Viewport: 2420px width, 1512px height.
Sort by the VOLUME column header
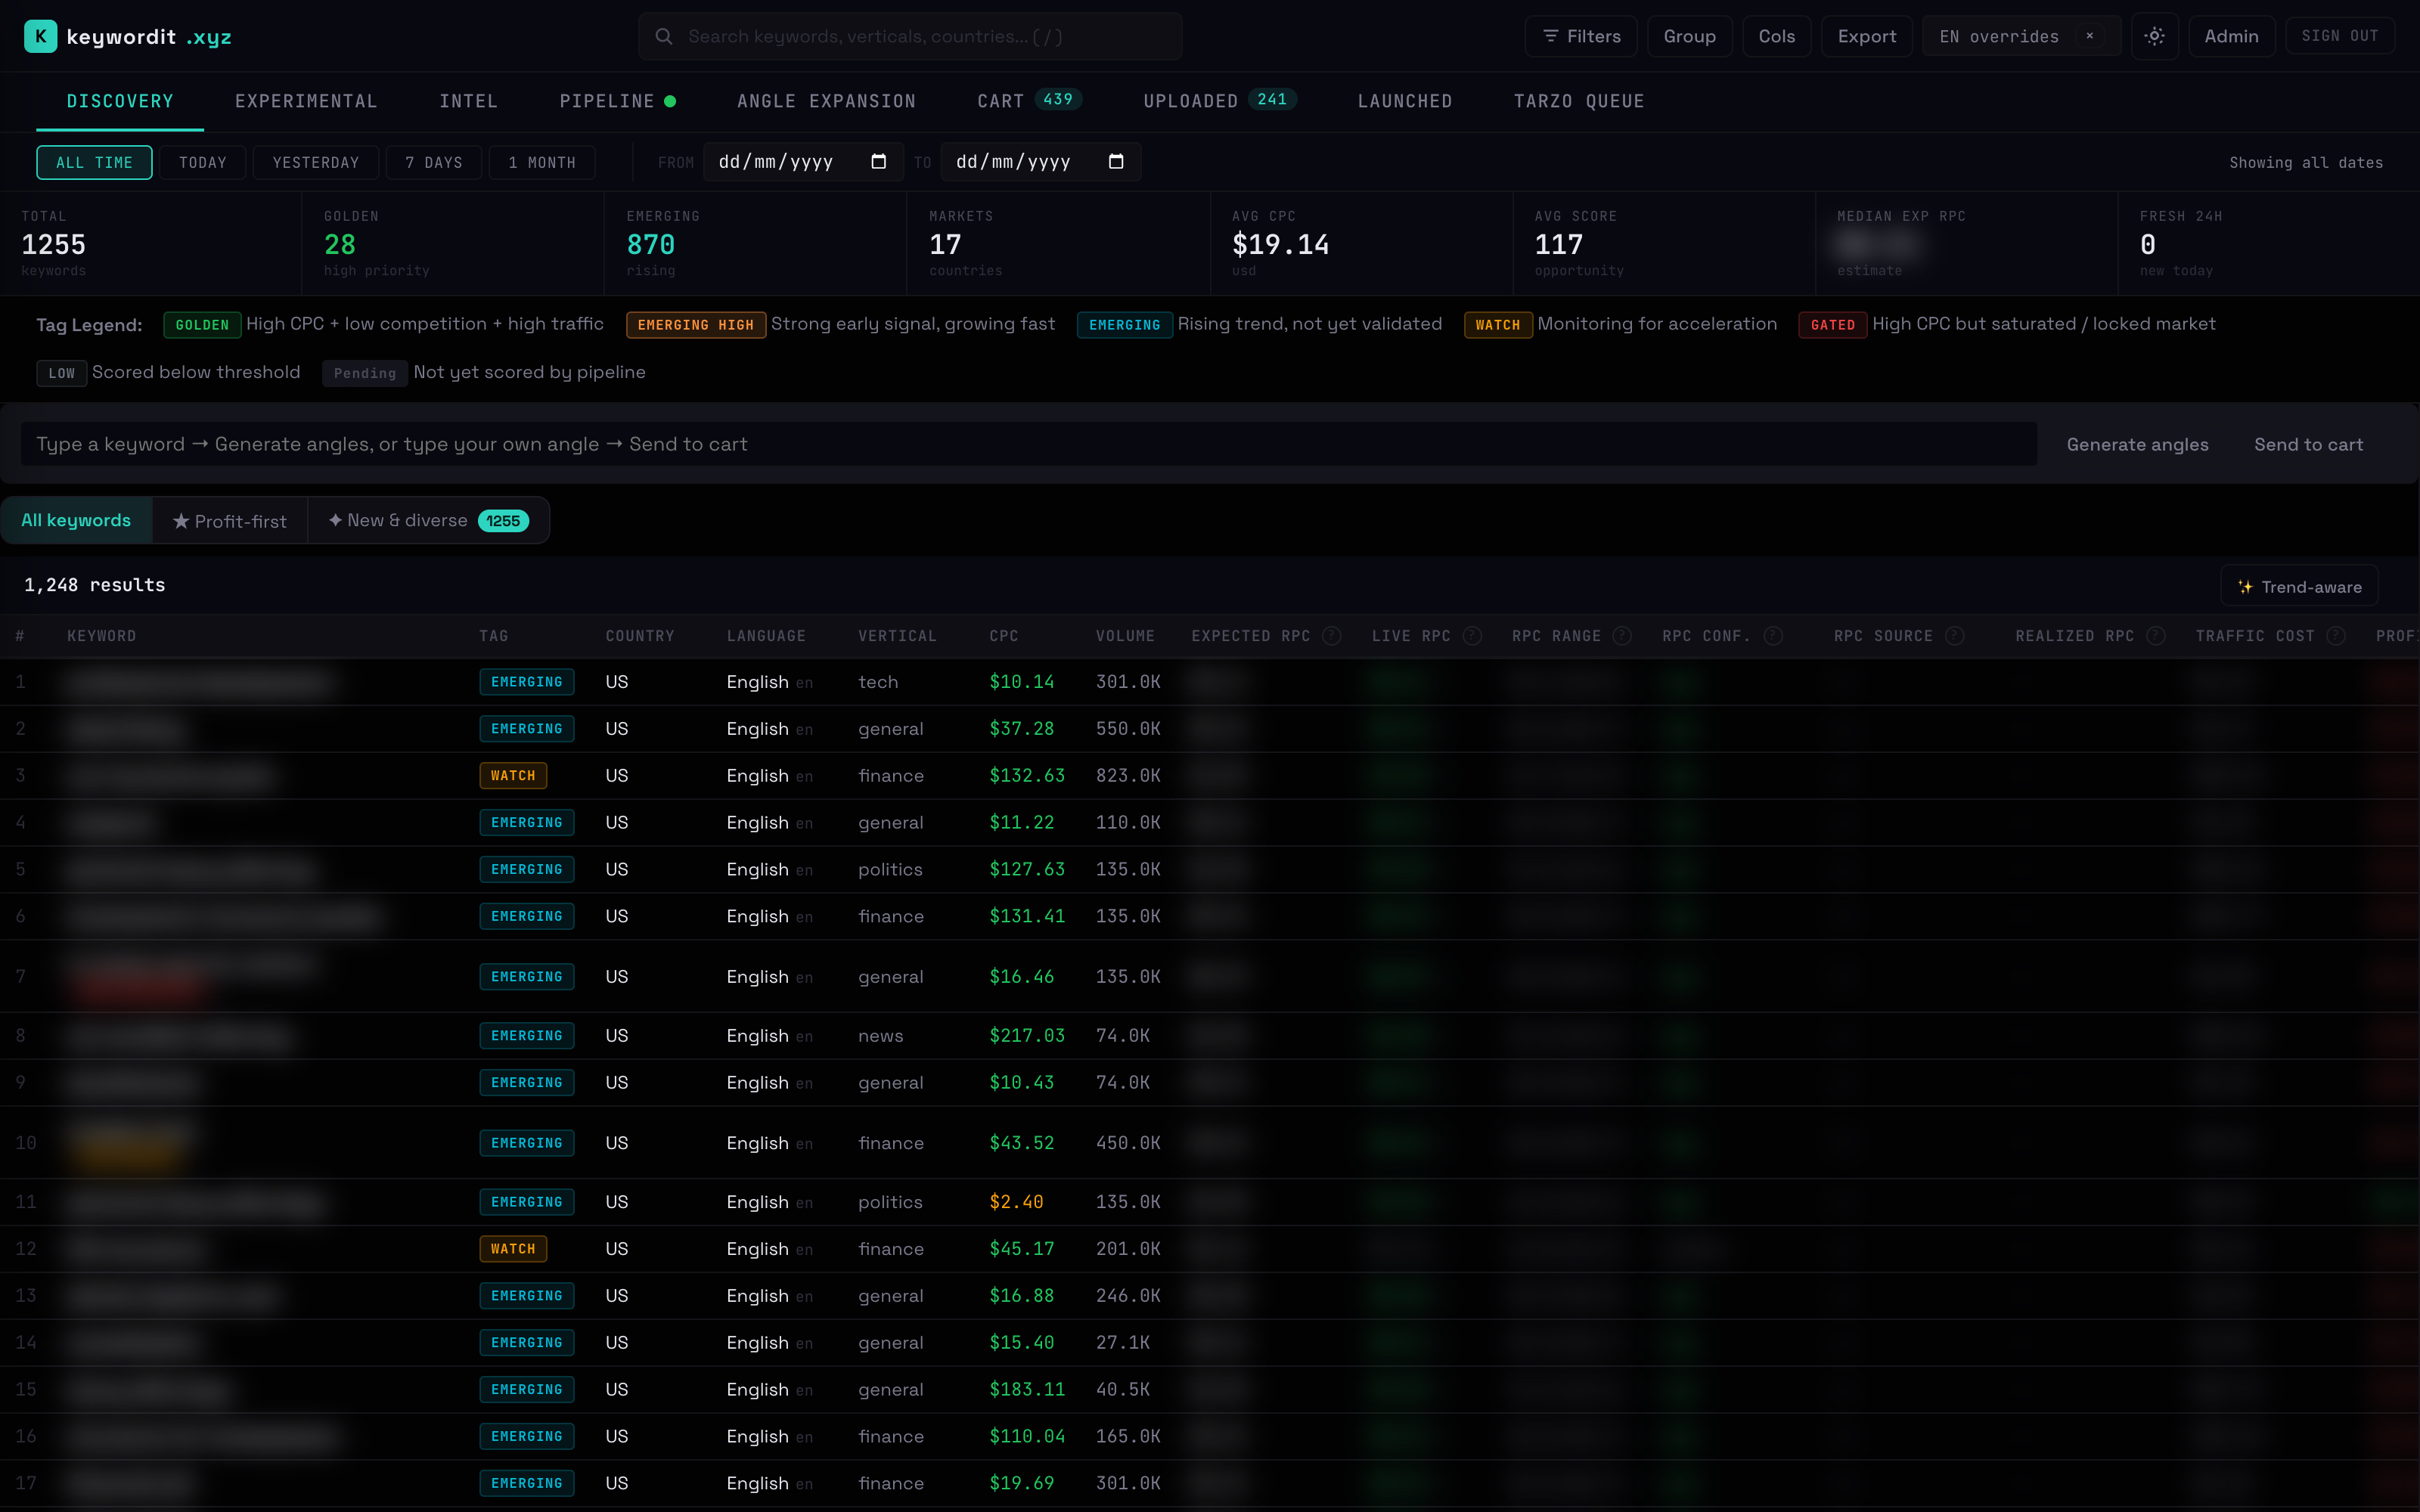[1125, 636]
